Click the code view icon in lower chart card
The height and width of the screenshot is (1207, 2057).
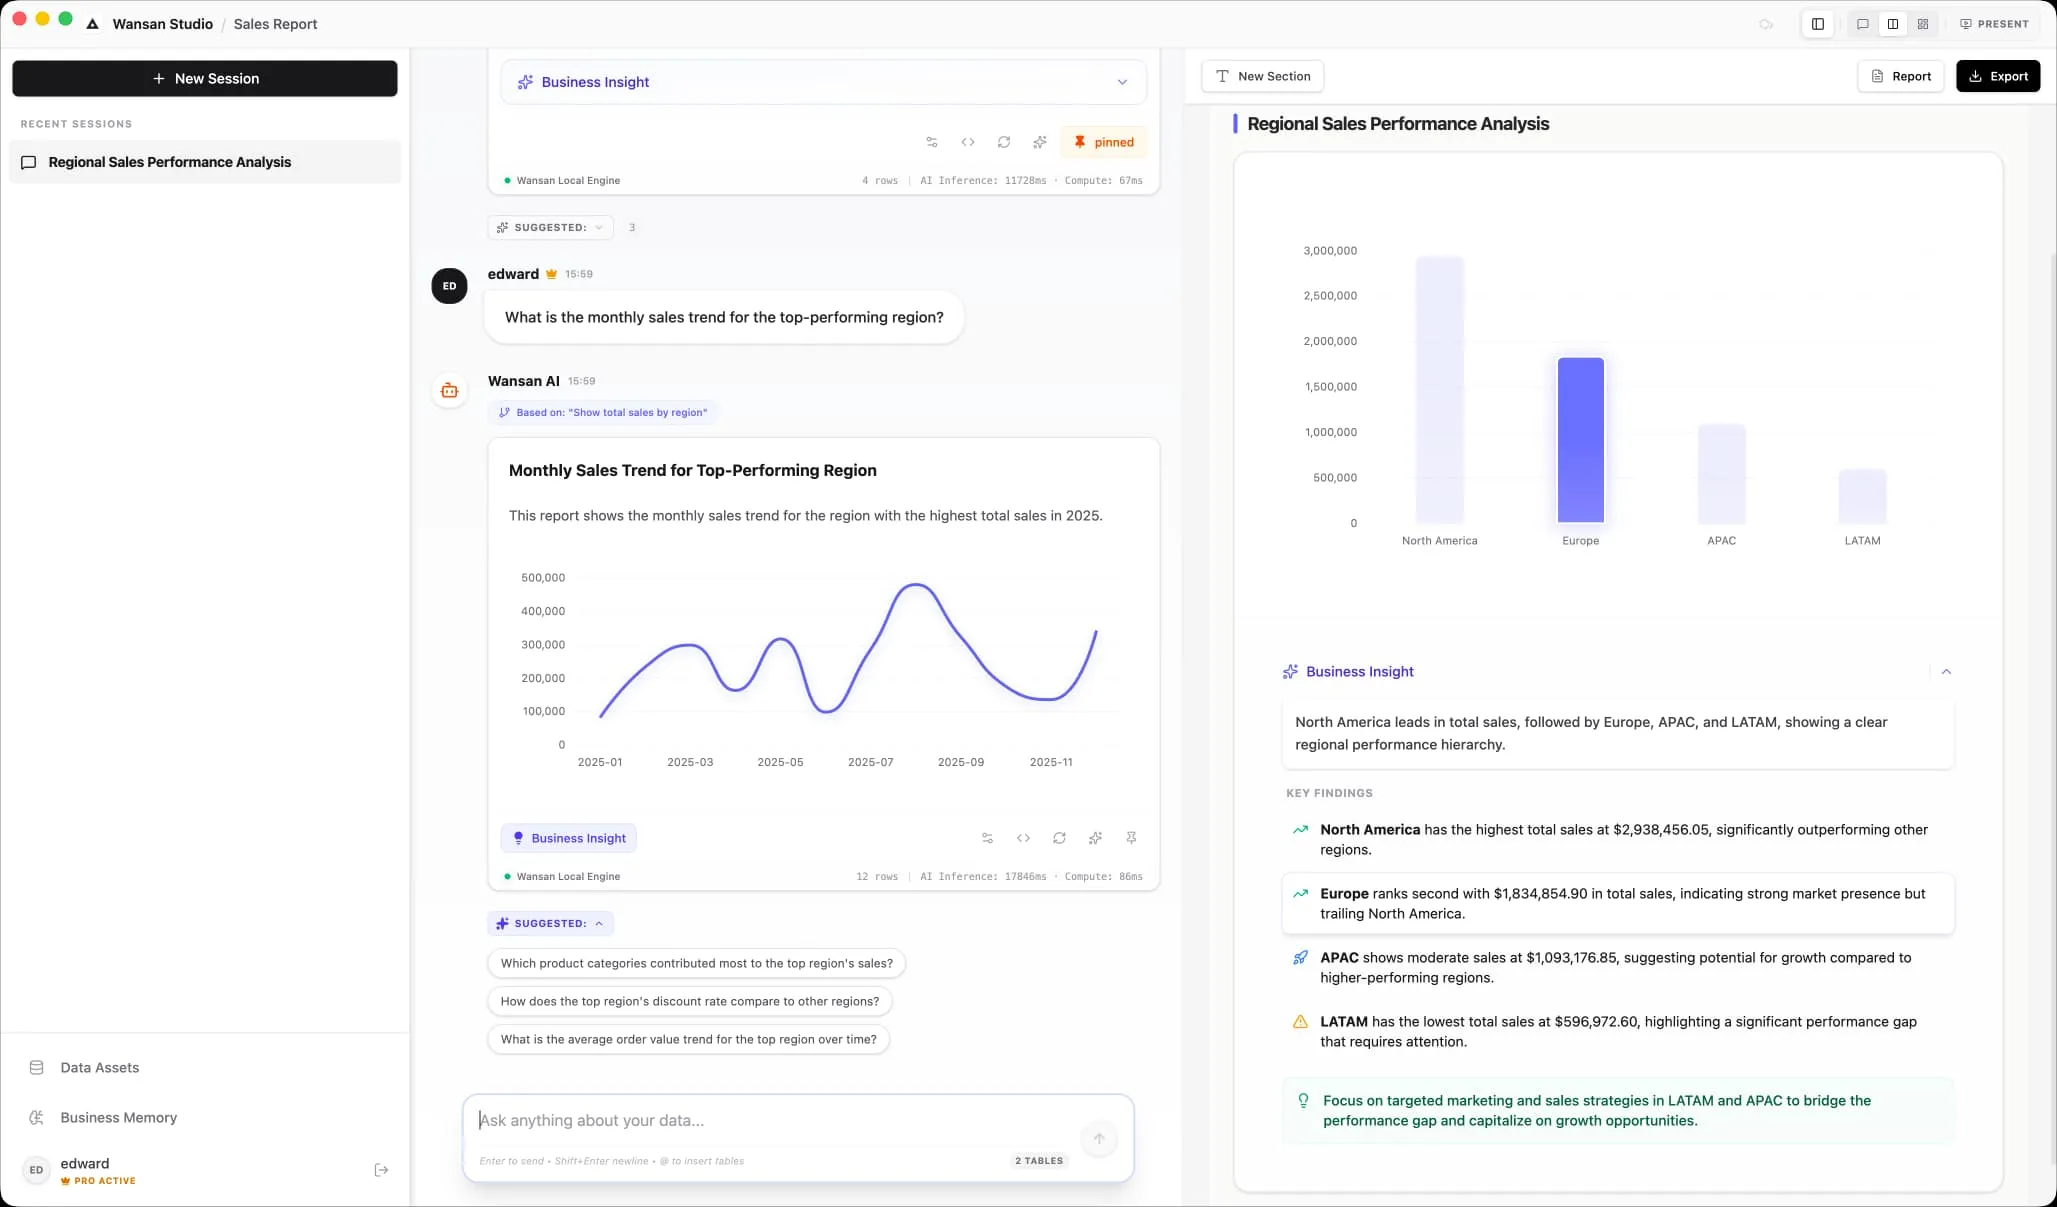[1023, 838]
